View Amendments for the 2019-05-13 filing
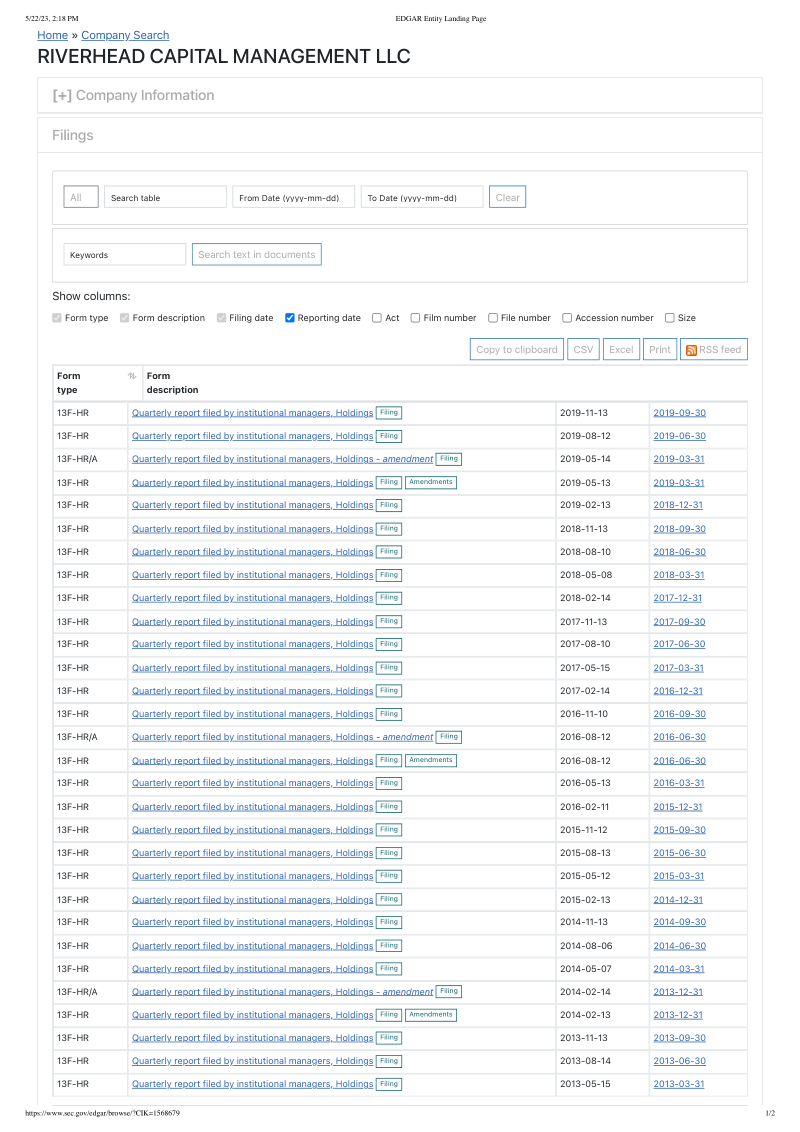This screenshot has width=800, height=1132. [x=431, y=482]
